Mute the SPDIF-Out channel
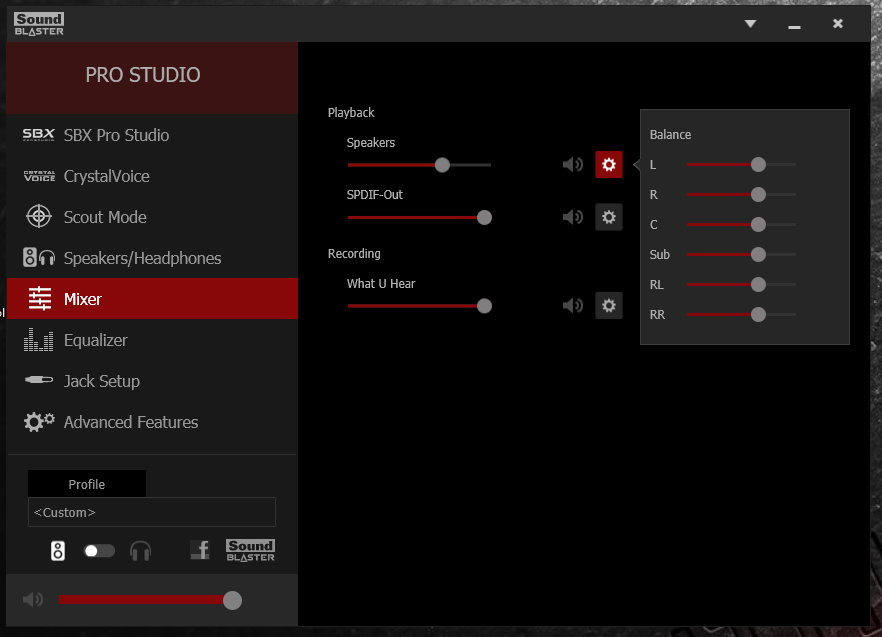Image resolution: width=882 pixels, height=637 pixels. point(573,217)
